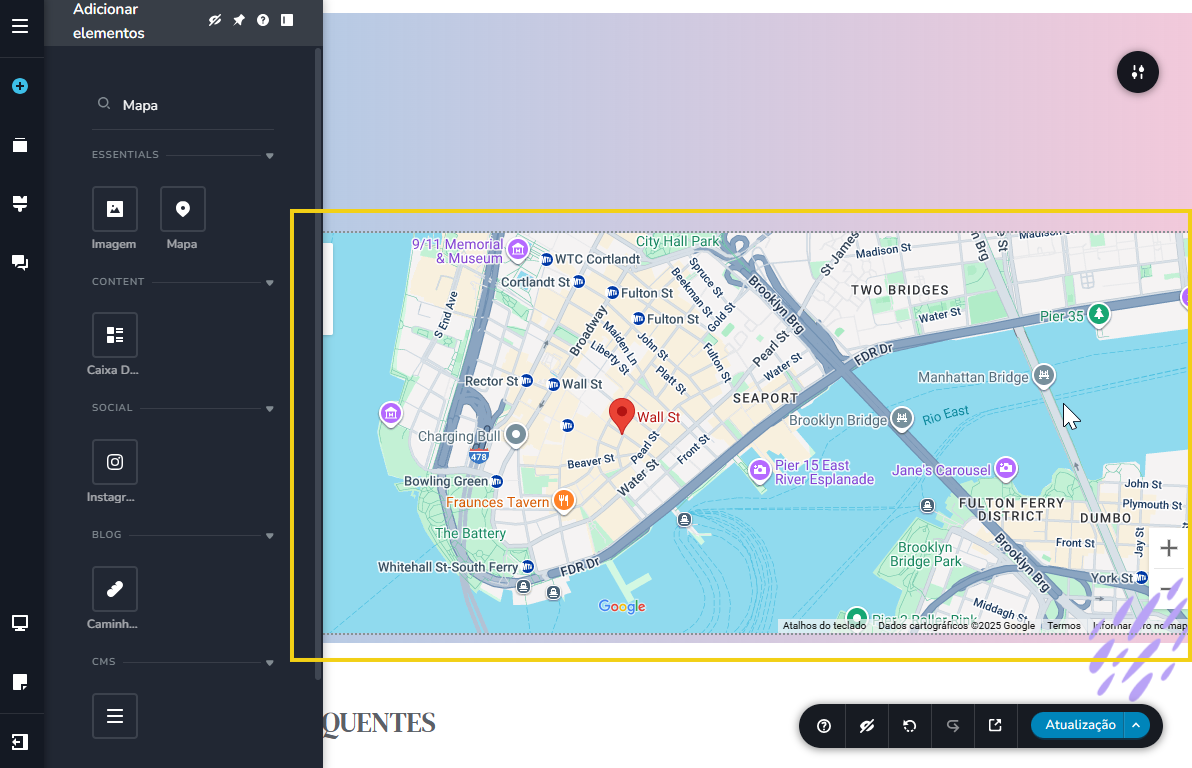Click the Atualização button

(x=1079, y=725)
